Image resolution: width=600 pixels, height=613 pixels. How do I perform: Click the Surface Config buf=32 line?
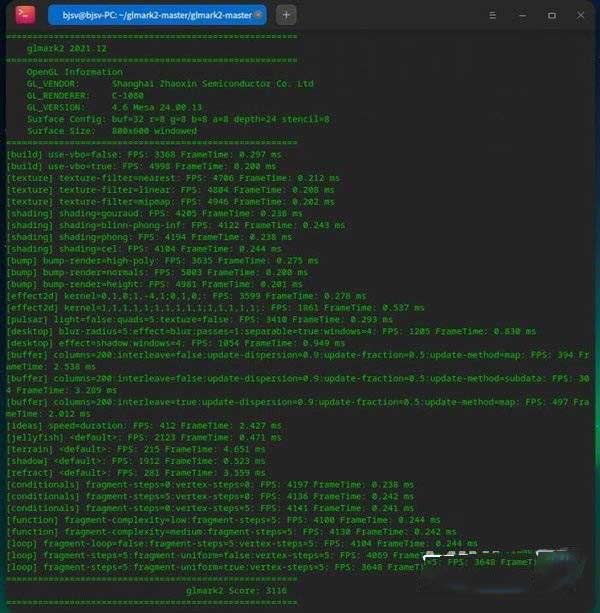[178, 119]
